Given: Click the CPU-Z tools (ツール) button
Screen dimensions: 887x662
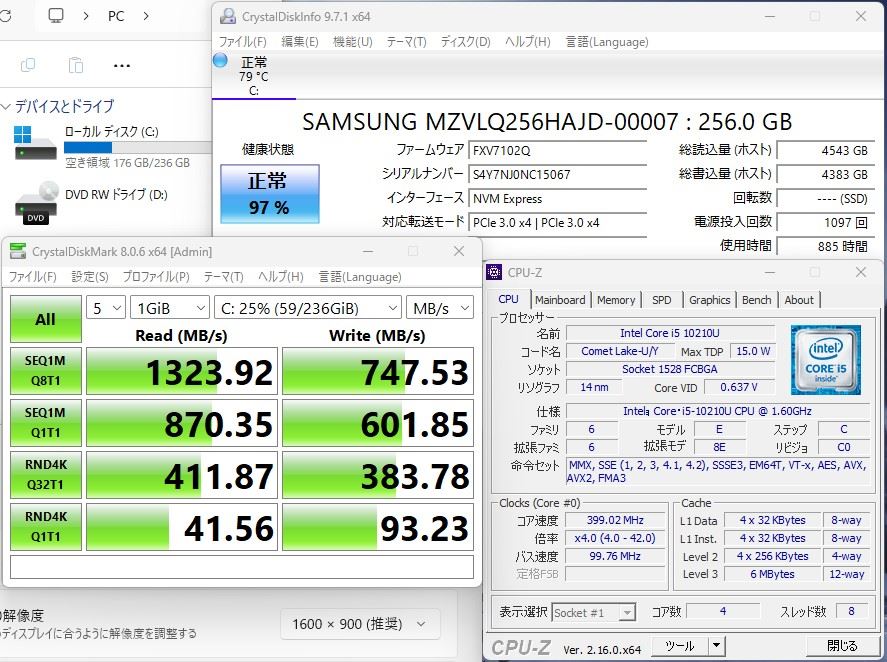Looking at the screenshot, I should coord(680,645).
